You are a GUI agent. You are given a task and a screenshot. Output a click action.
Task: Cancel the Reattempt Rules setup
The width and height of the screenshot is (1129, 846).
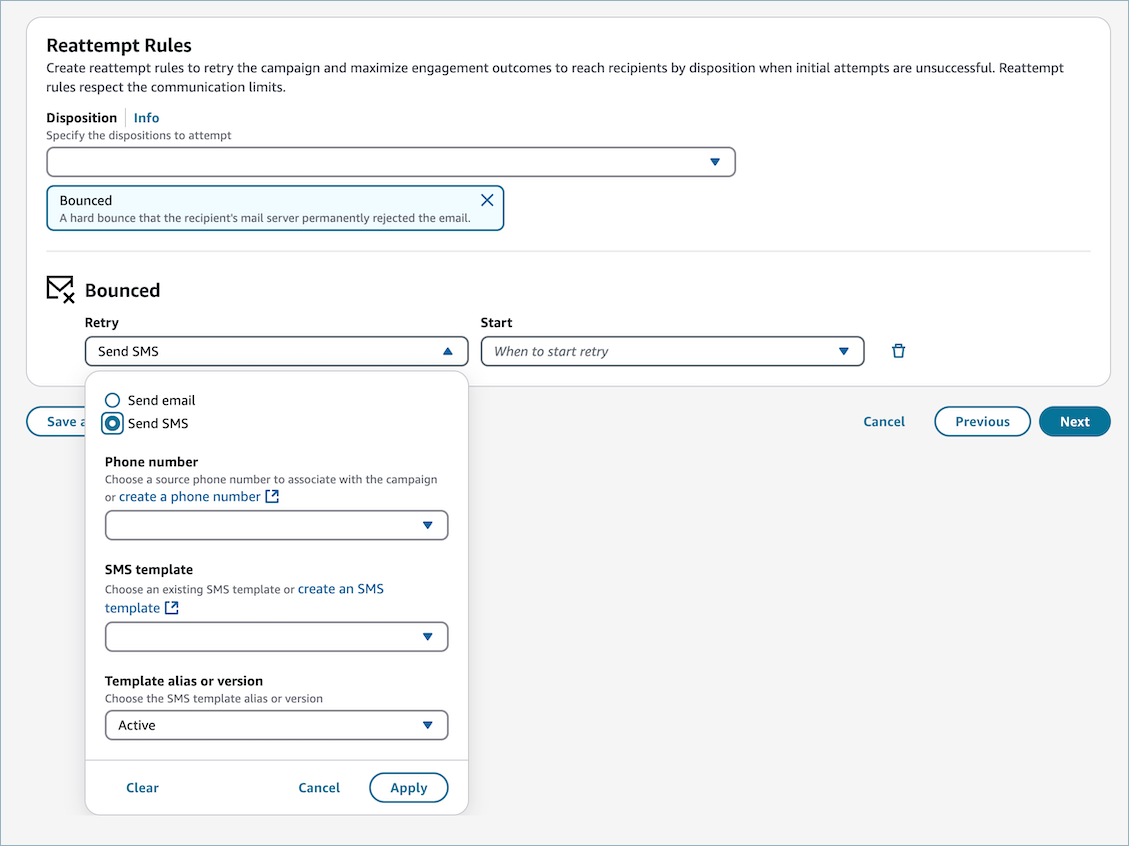click(x=884, y=421)
